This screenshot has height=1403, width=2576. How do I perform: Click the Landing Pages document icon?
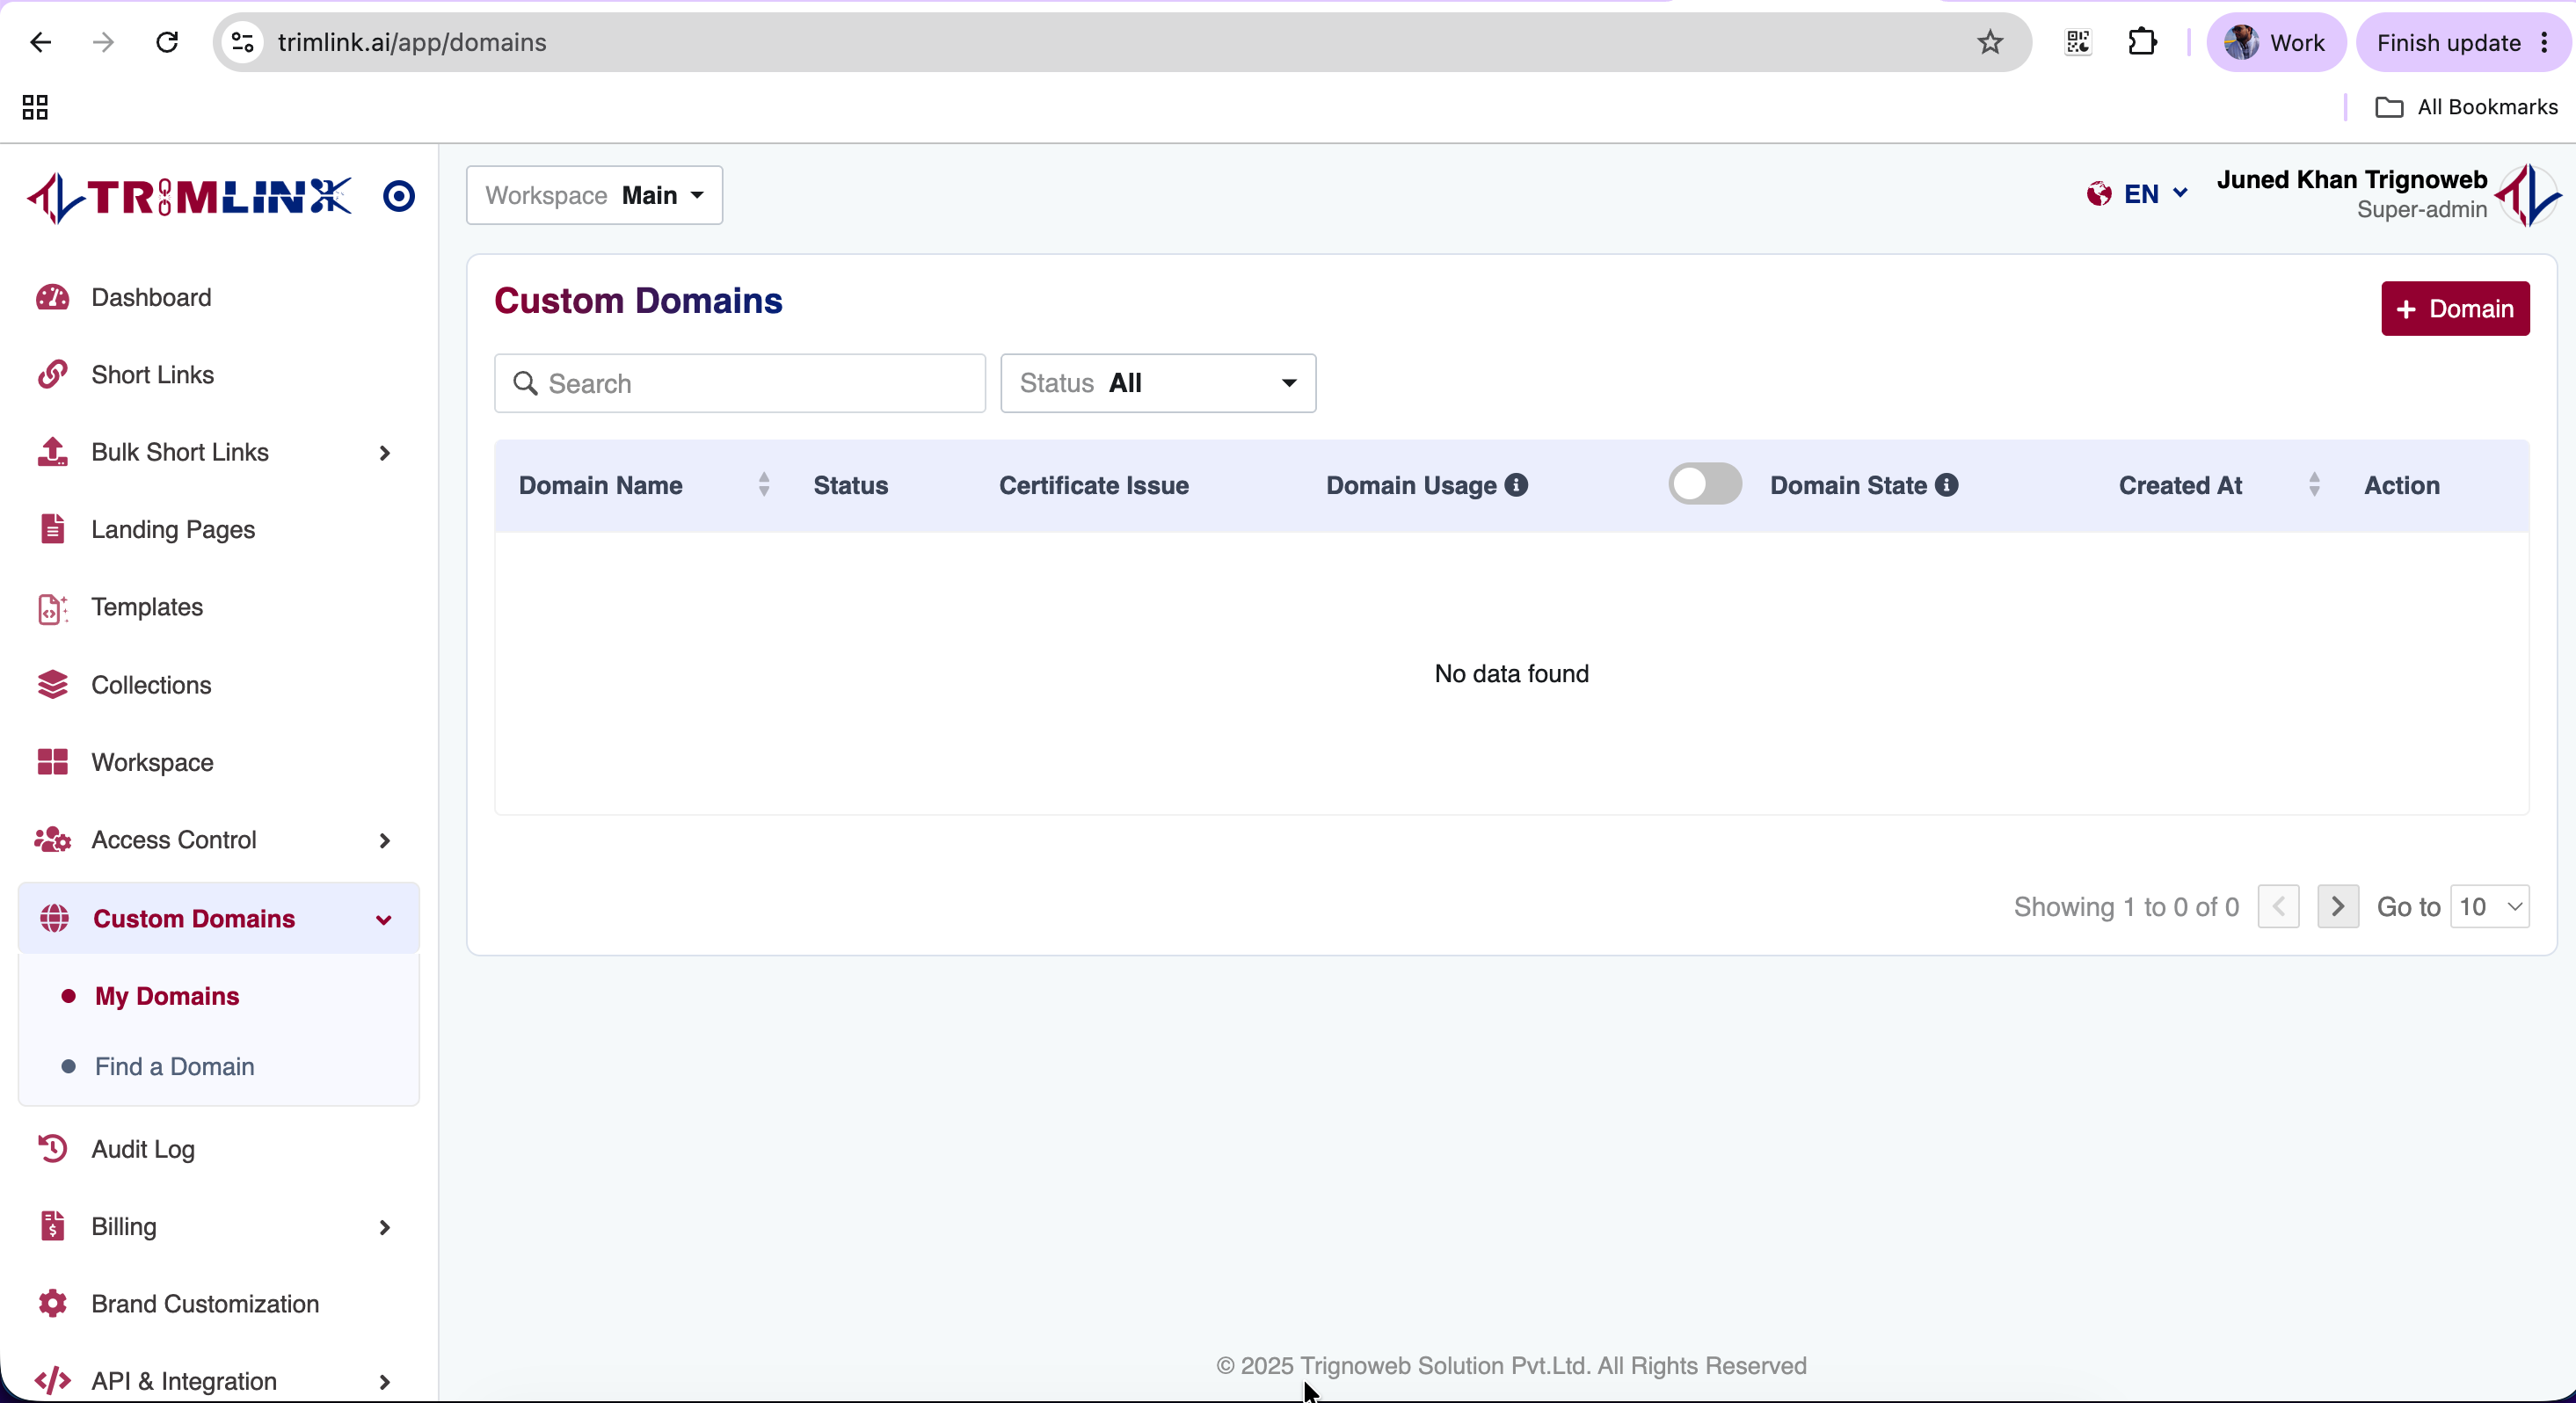(52, 529)
